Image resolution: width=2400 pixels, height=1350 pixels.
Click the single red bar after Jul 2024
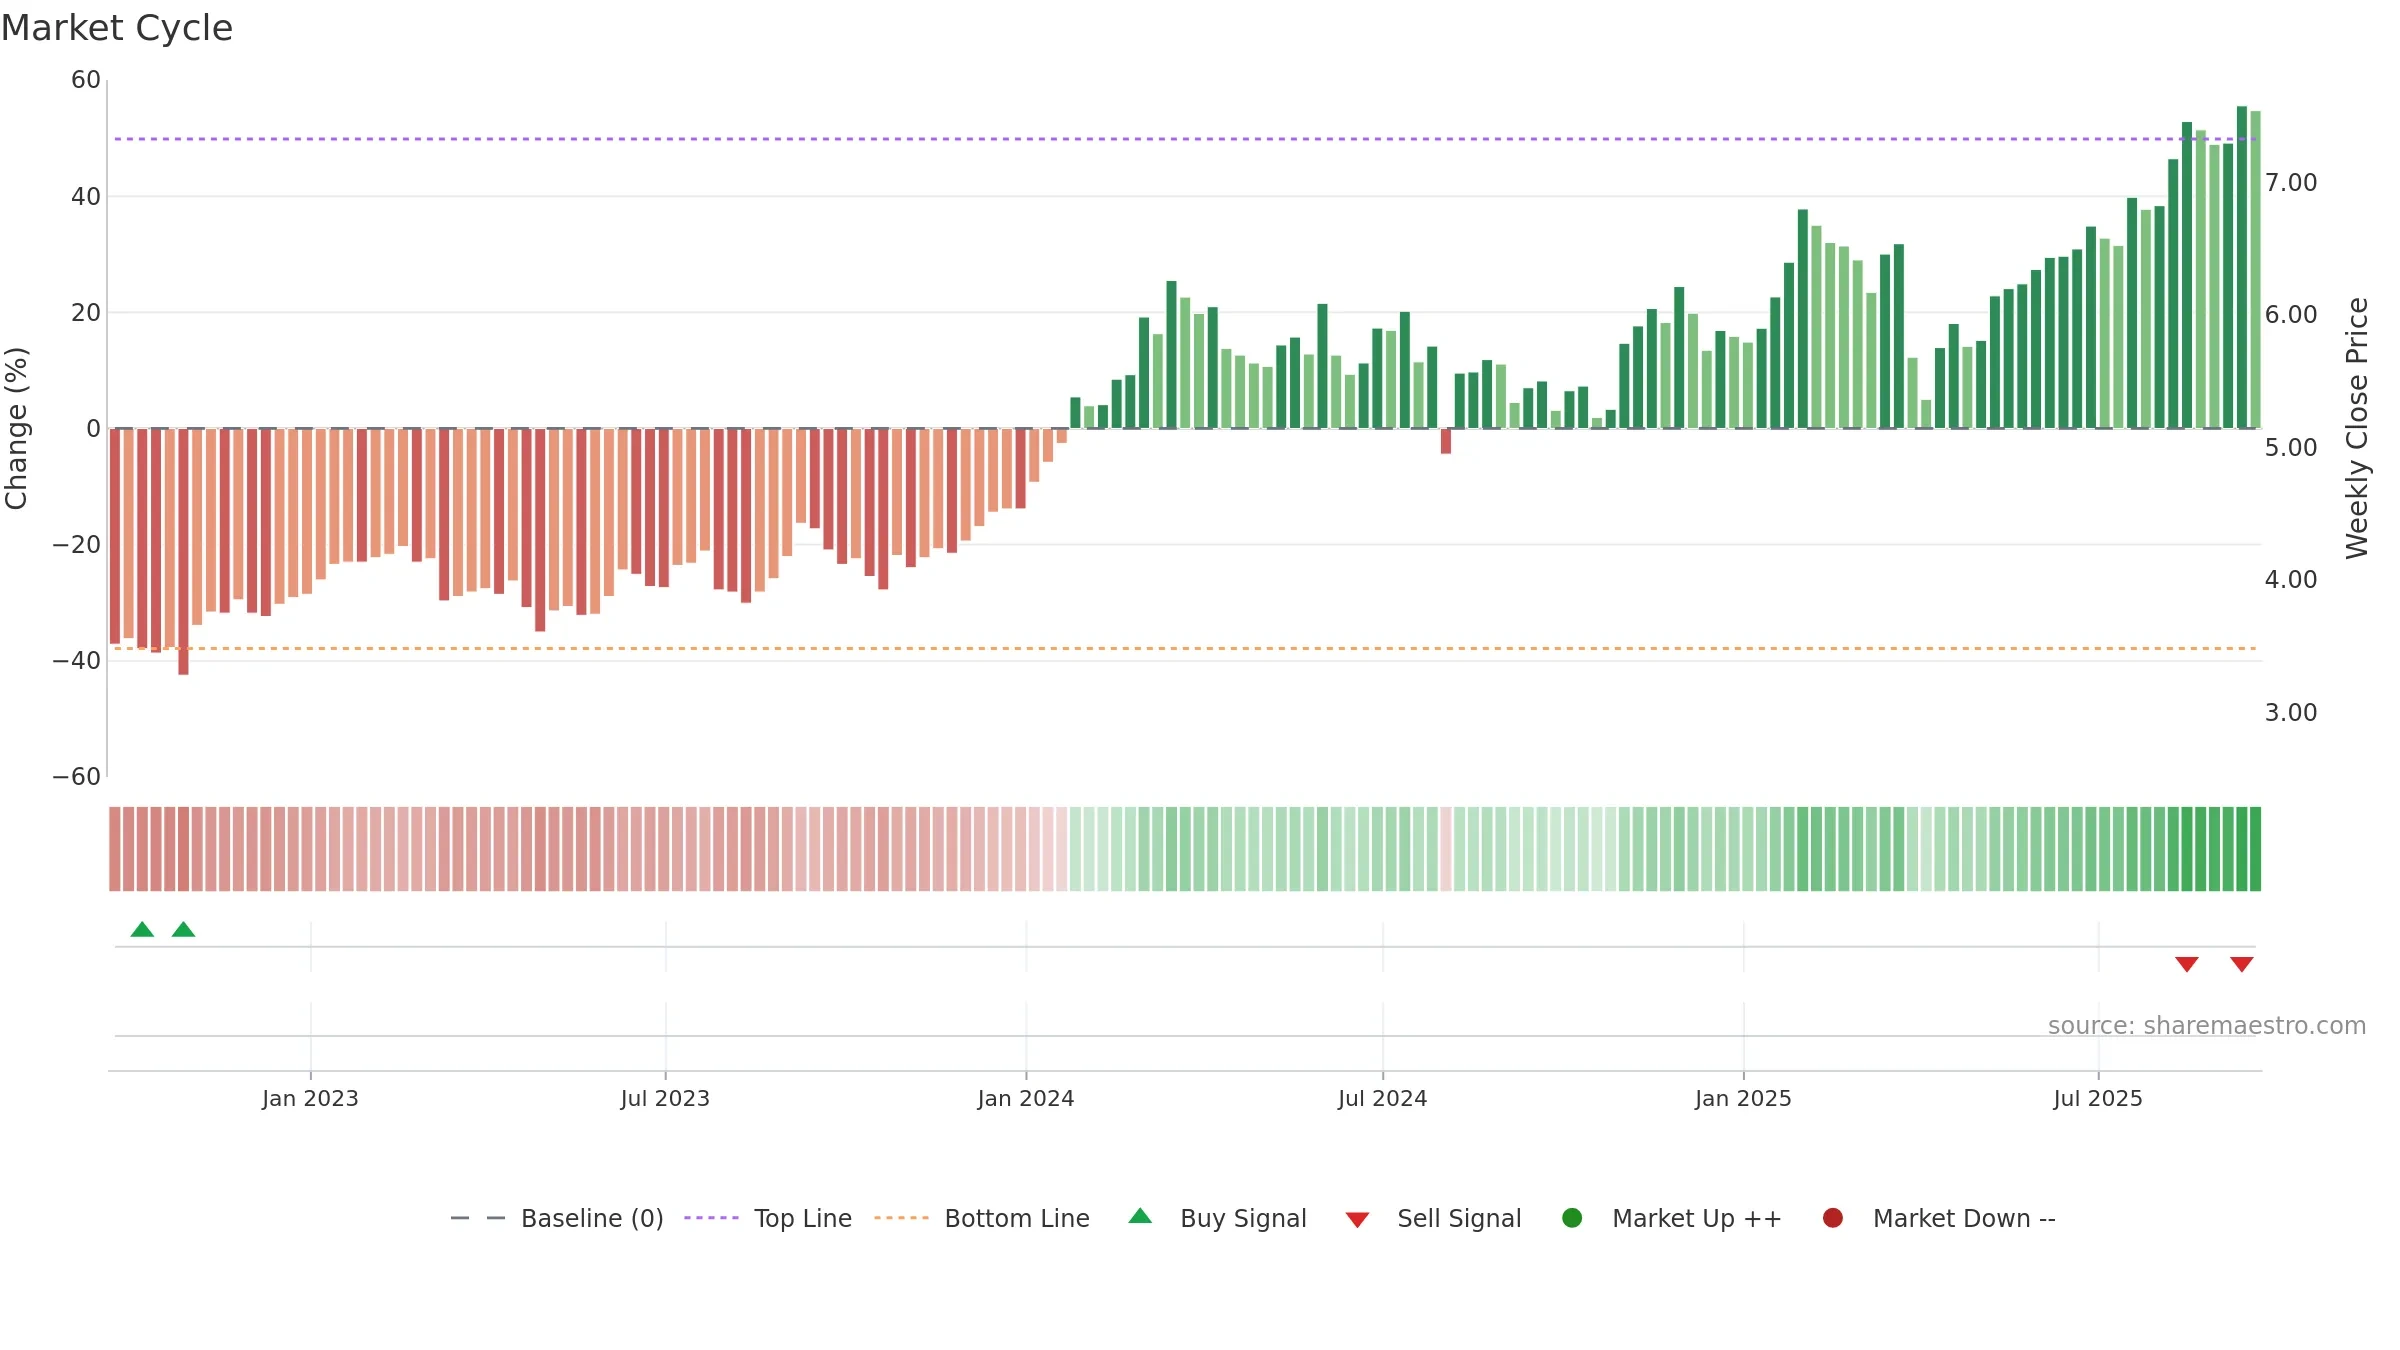click(x=1446, y=441)
